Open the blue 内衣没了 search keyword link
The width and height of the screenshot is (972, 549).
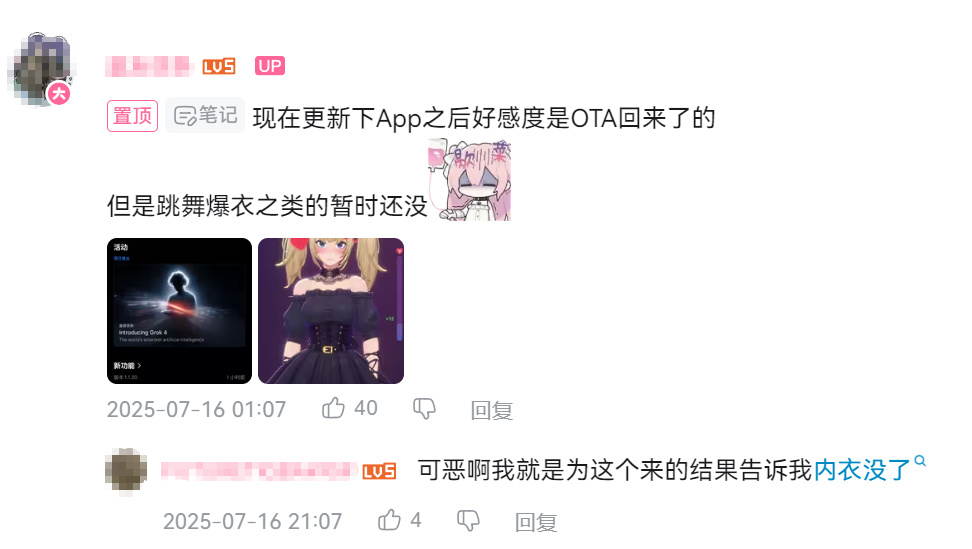862,470
